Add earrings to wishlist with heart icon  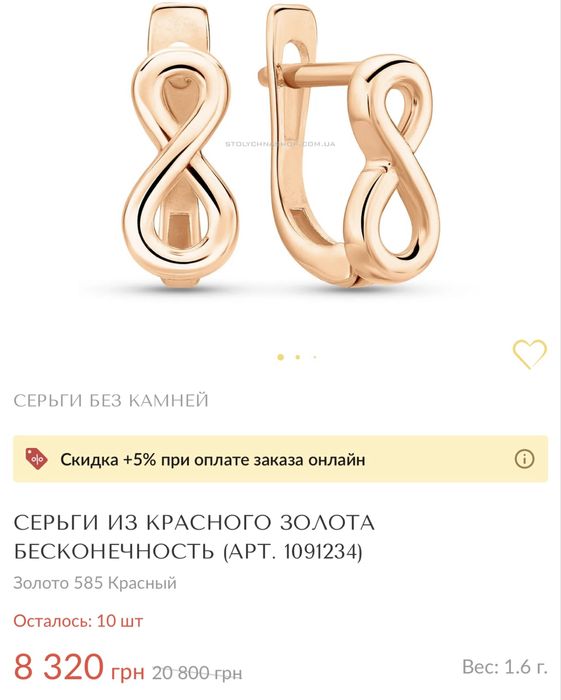tap(529, 354)
